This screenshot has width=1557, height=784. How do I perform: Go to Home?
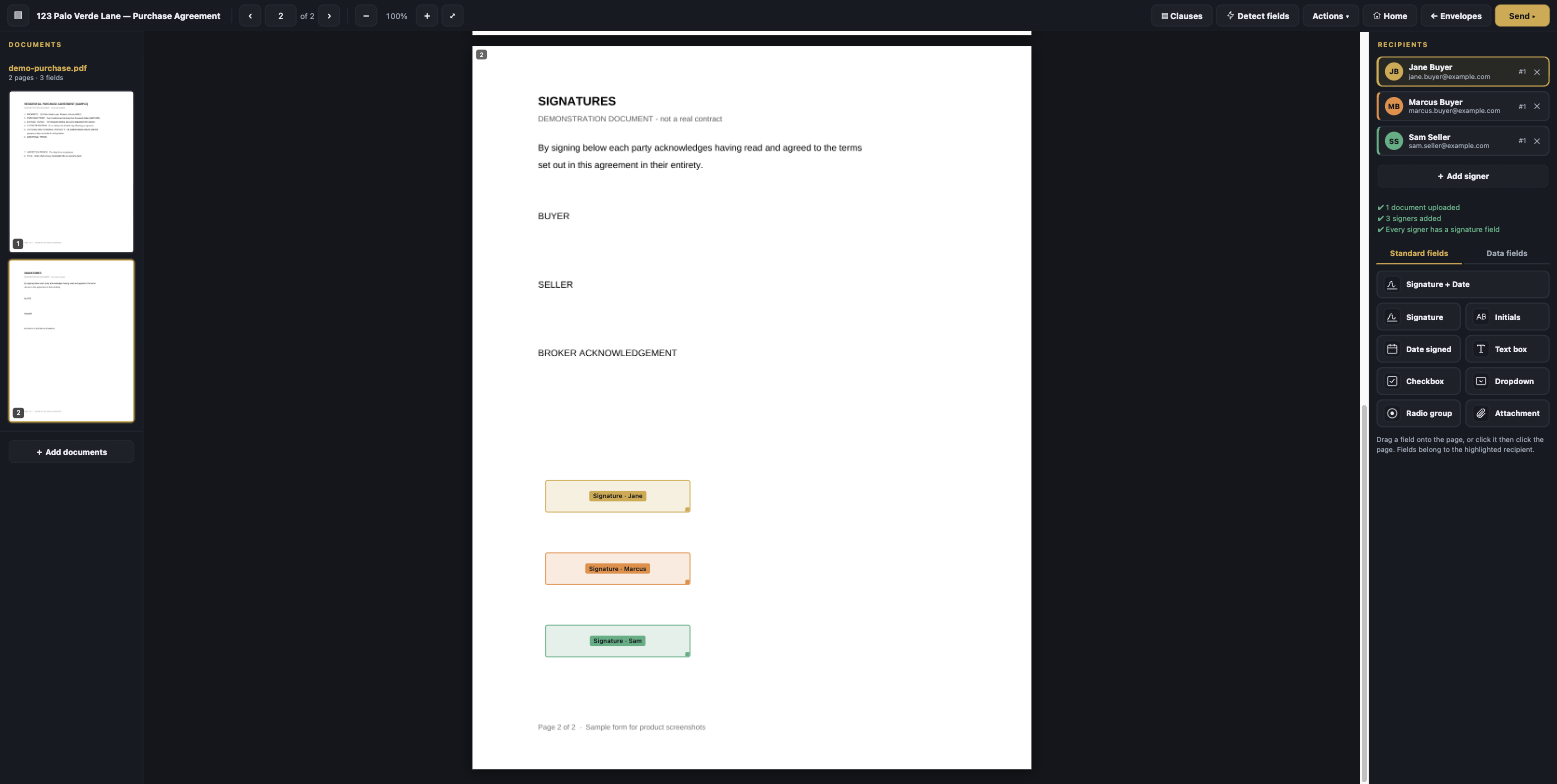tap(1390, 16)
